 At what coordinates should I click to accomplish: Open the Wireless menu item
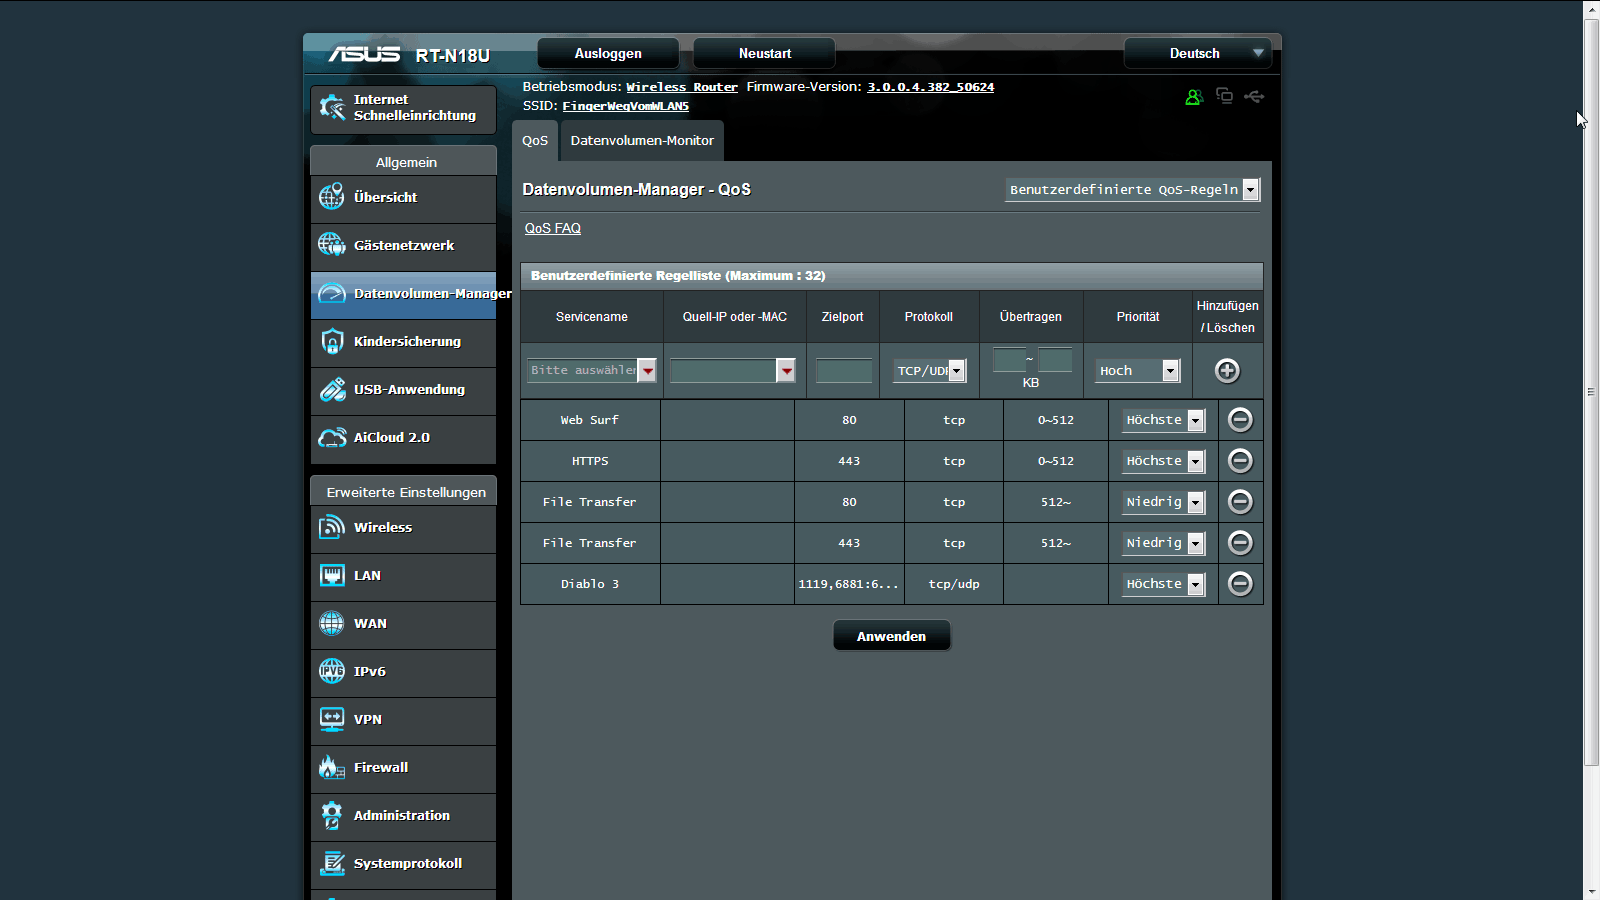point(404,528)
